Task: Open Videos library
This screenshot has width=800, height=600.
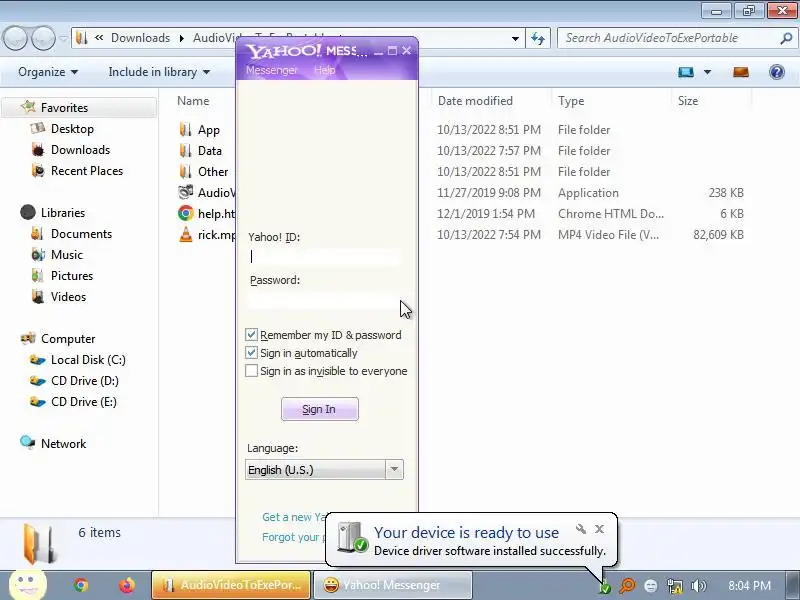Action: [x=68, y=296]
